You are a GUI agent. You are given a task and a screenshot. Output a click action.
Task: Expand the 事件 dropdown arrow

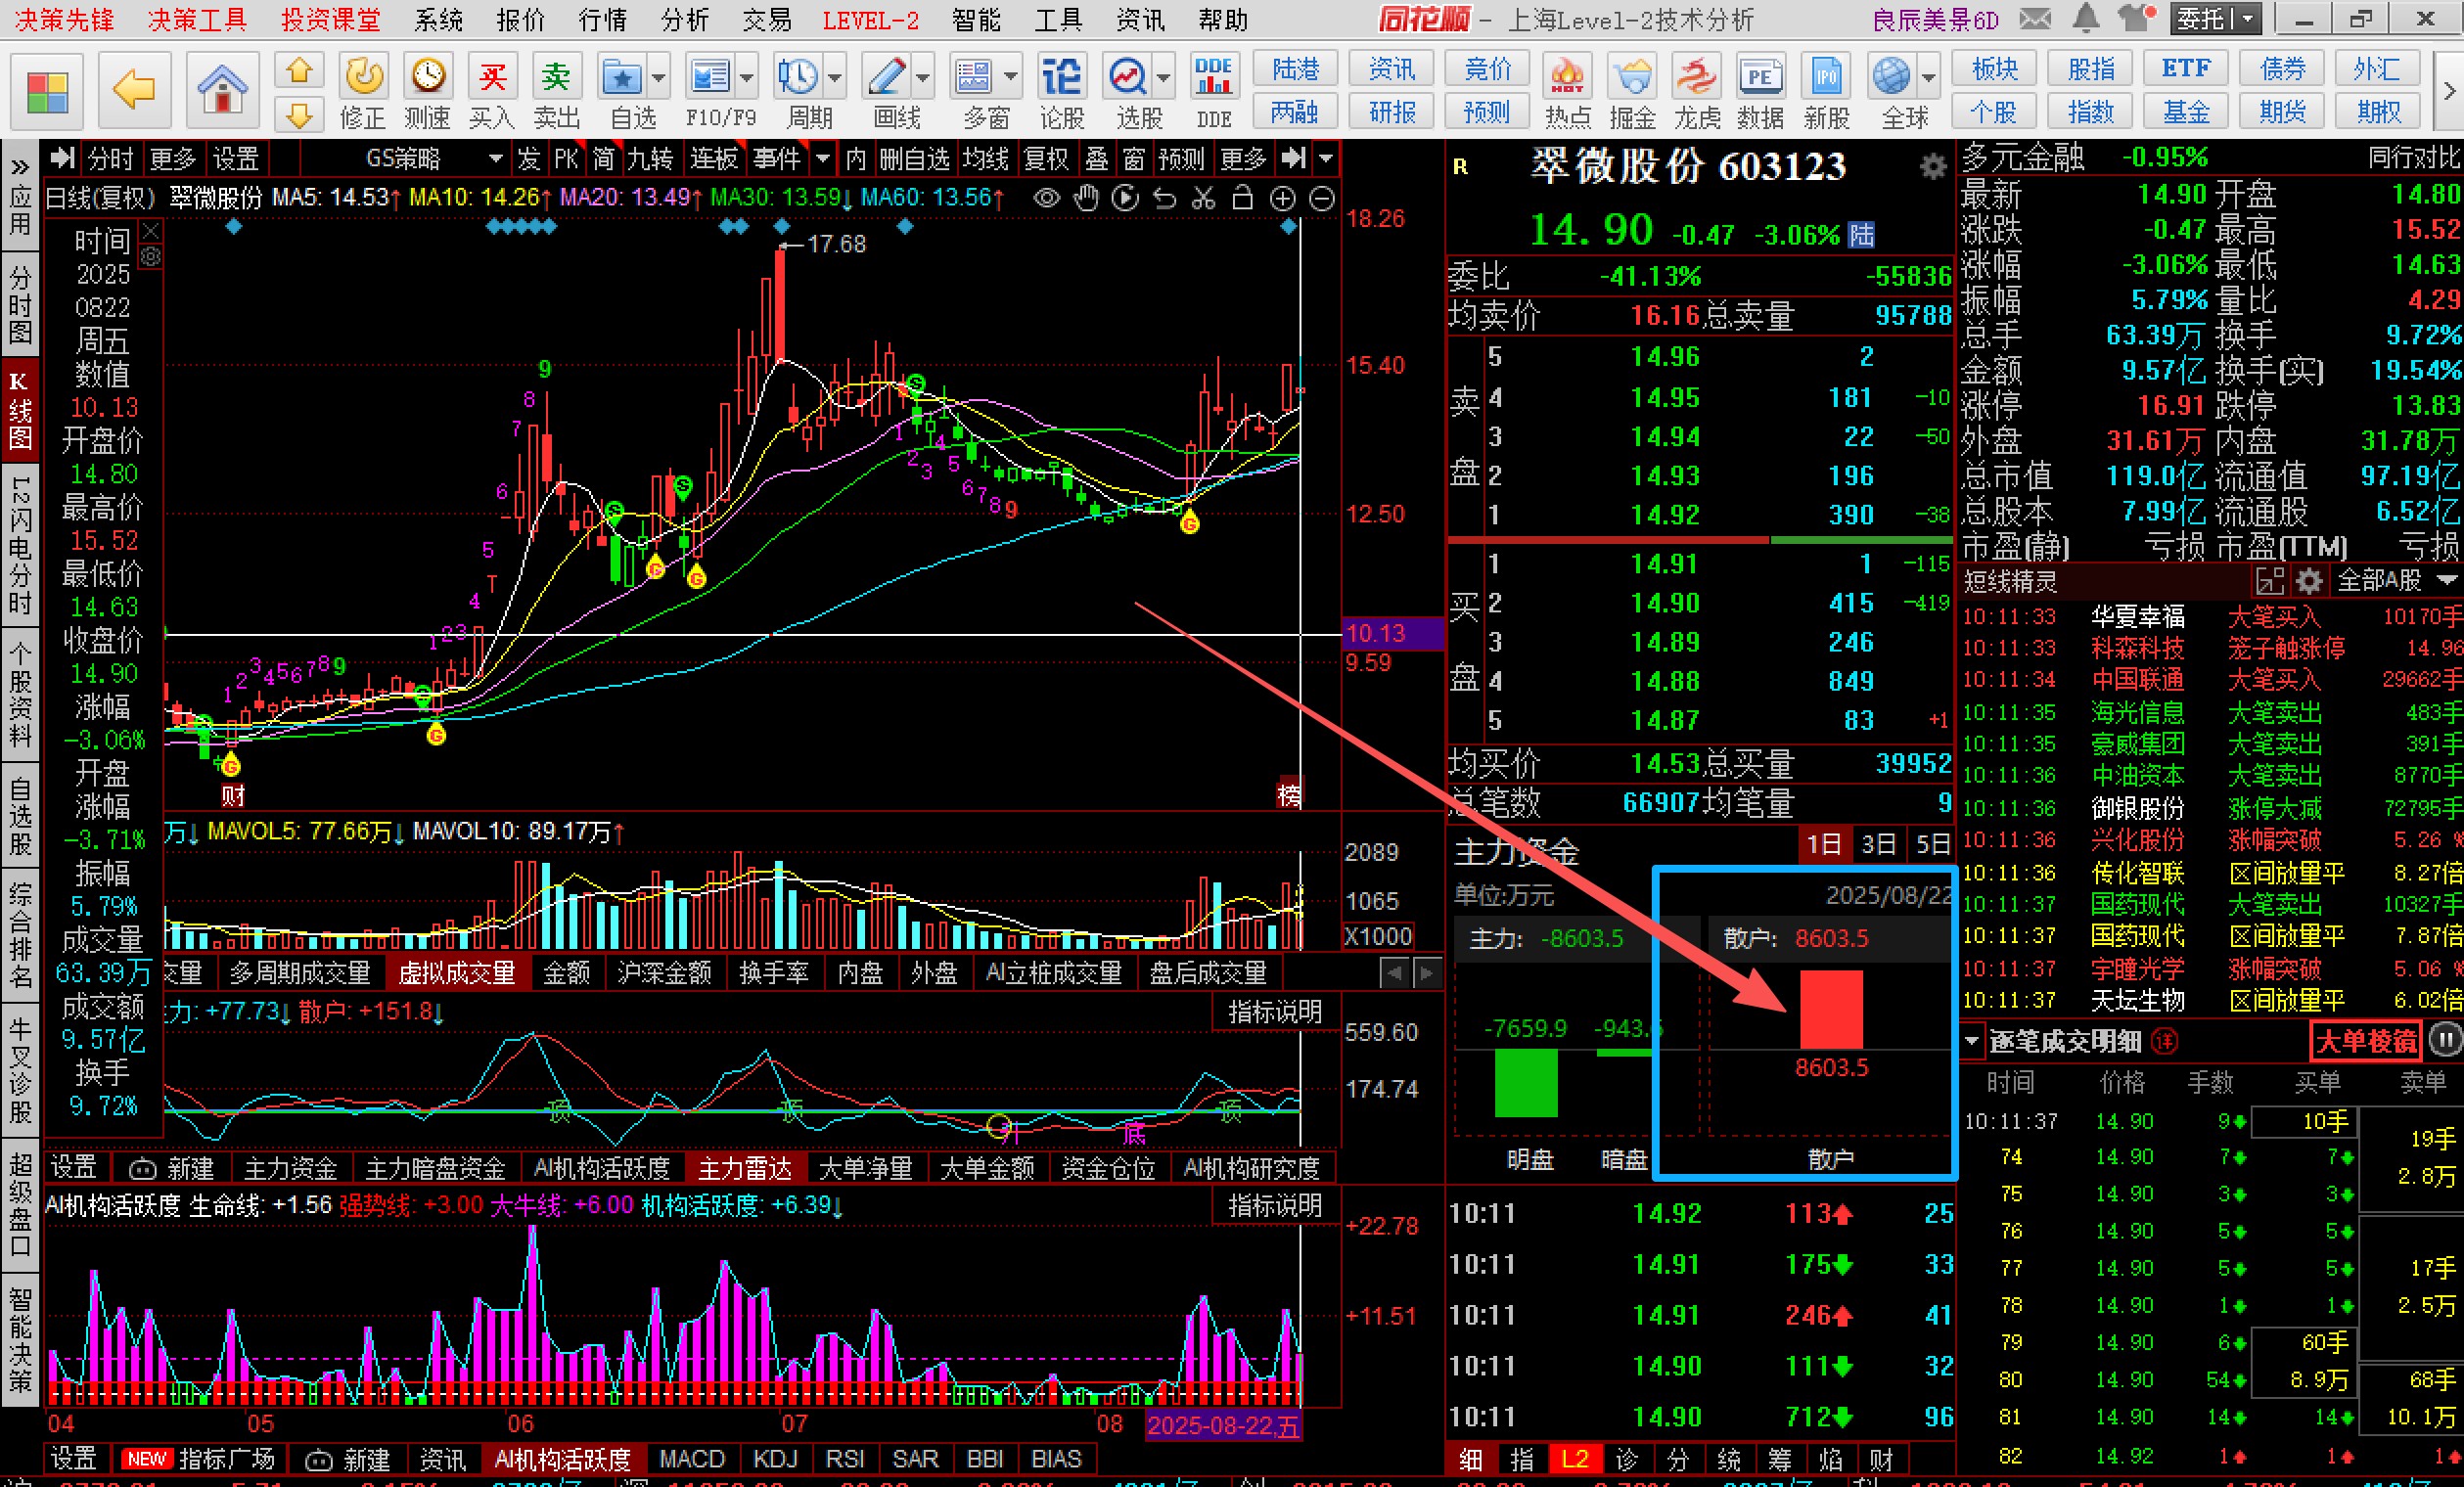[822, 159]
